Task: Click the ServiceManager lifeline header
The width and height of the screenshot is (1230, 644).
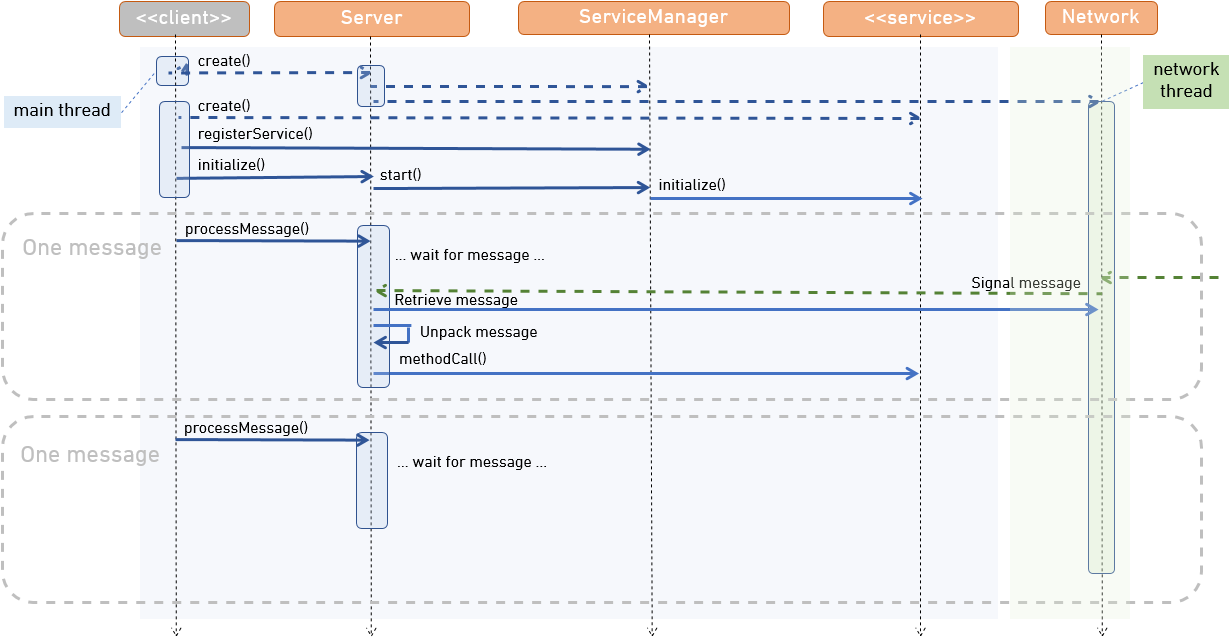Action: click(x=652, y=17)
